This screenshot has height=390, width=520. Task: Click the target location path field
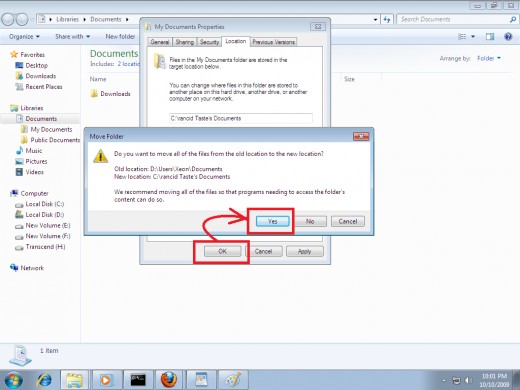click(241, 118)
